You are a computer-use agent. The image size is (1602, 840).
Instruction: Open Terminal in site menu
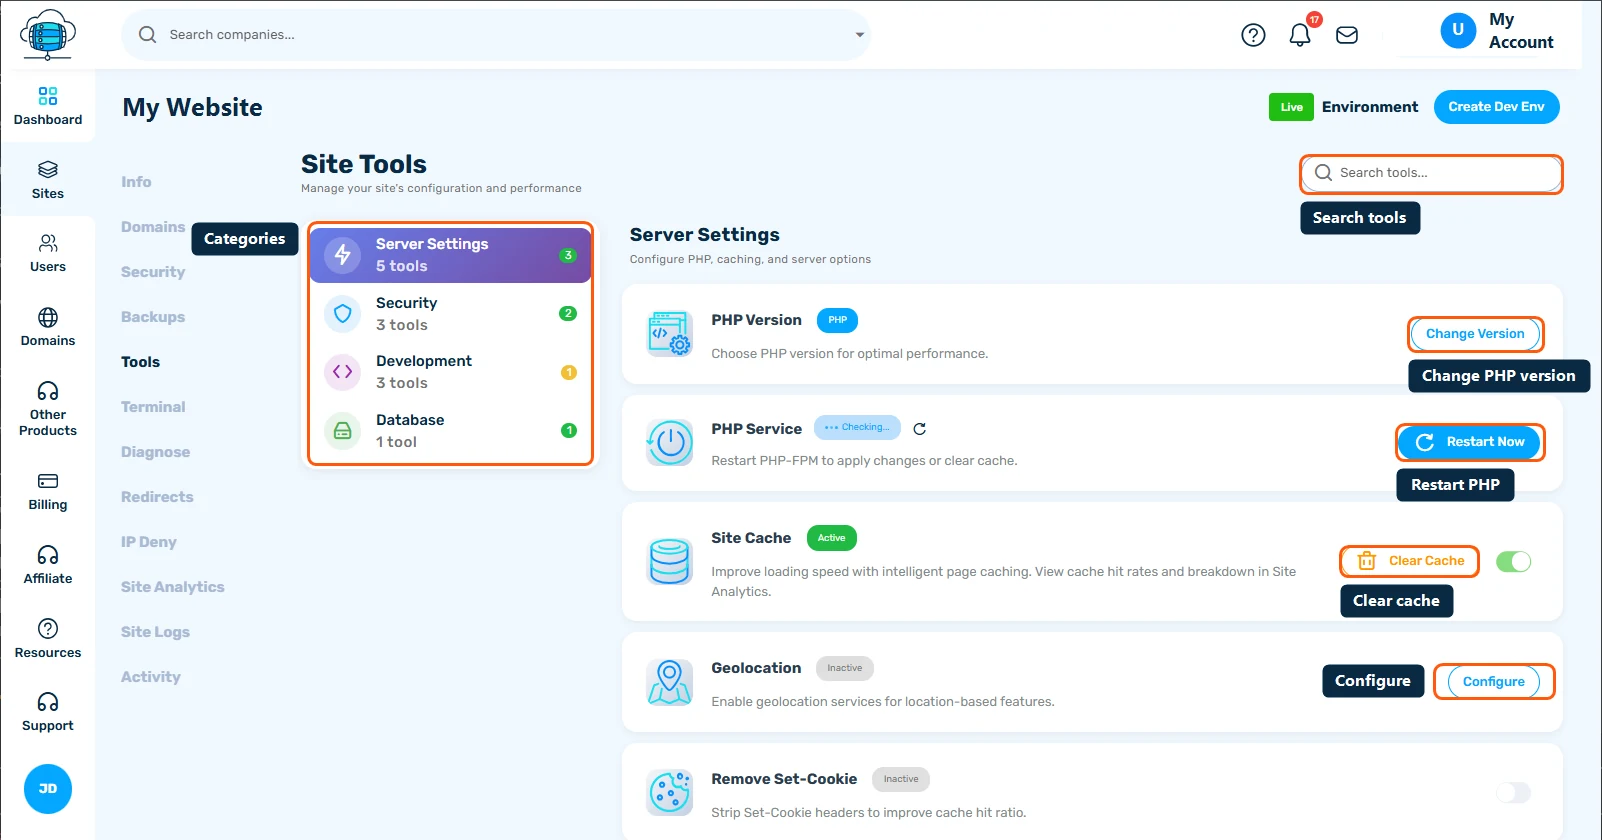[x=153, y=407]
